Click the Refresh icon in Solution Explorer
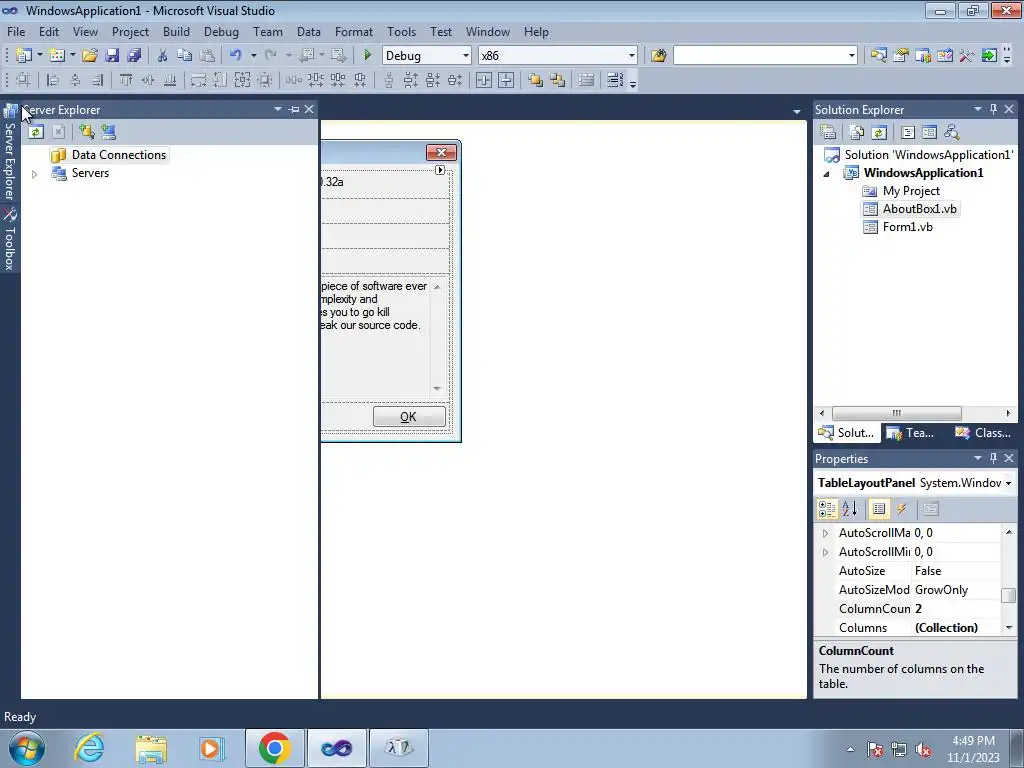Viewport: 1024px width, 768px height. tap(879, 132)
